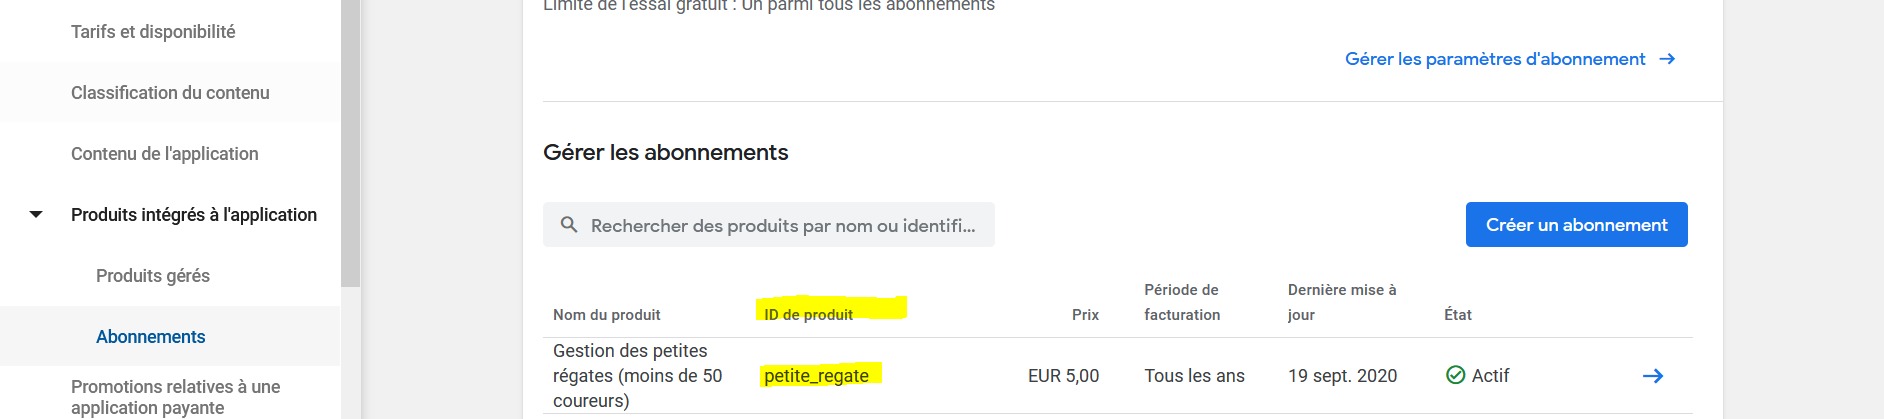Click the green Actif status checkmark
This screenshot has width=1884, height=419.
tap(1456, 375)
